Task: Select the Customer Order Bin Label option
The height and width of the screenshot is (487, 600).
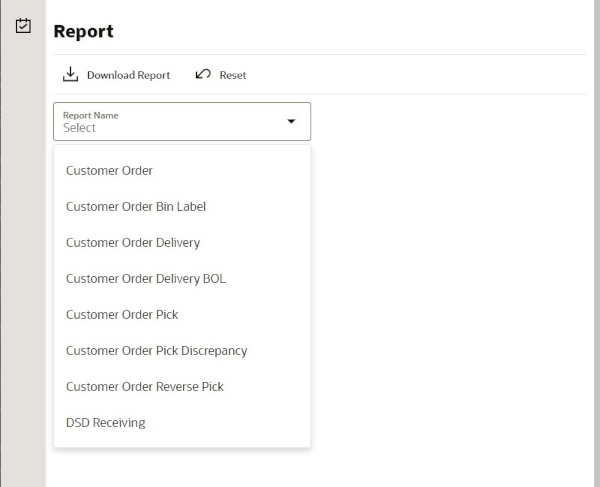Action: [x=136, y=207]
